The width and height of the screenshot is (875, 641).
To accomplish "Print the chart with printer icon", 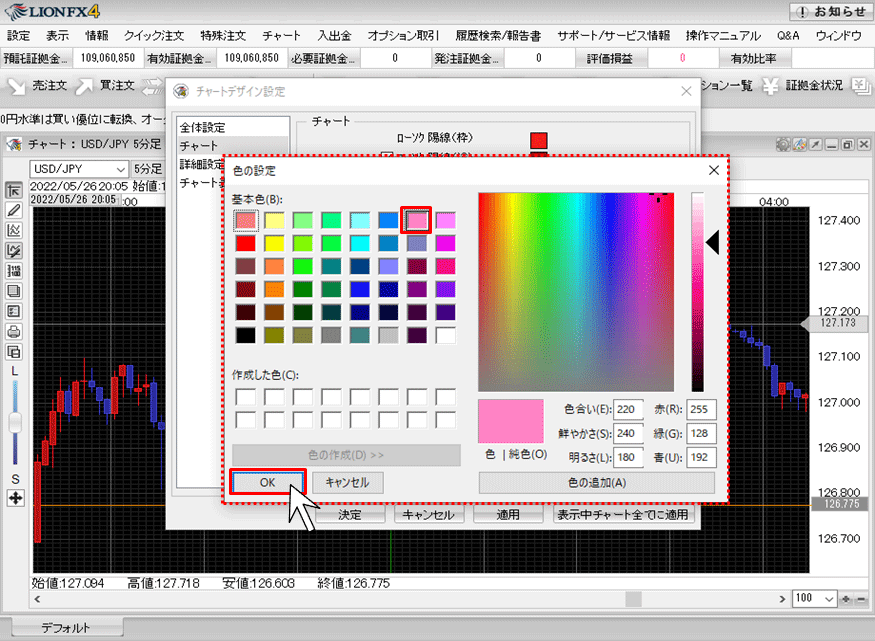I will 14,331.
